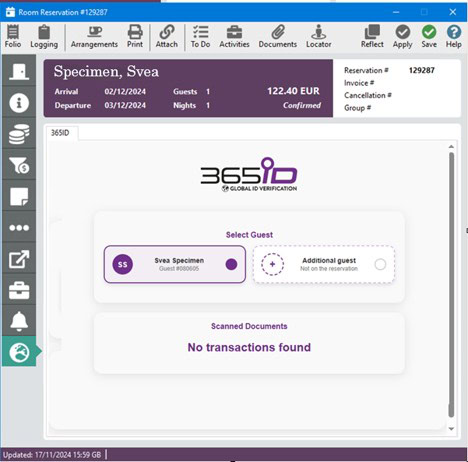
Task: Click the departure date 03/12/2024
Action: pos(125,105)
